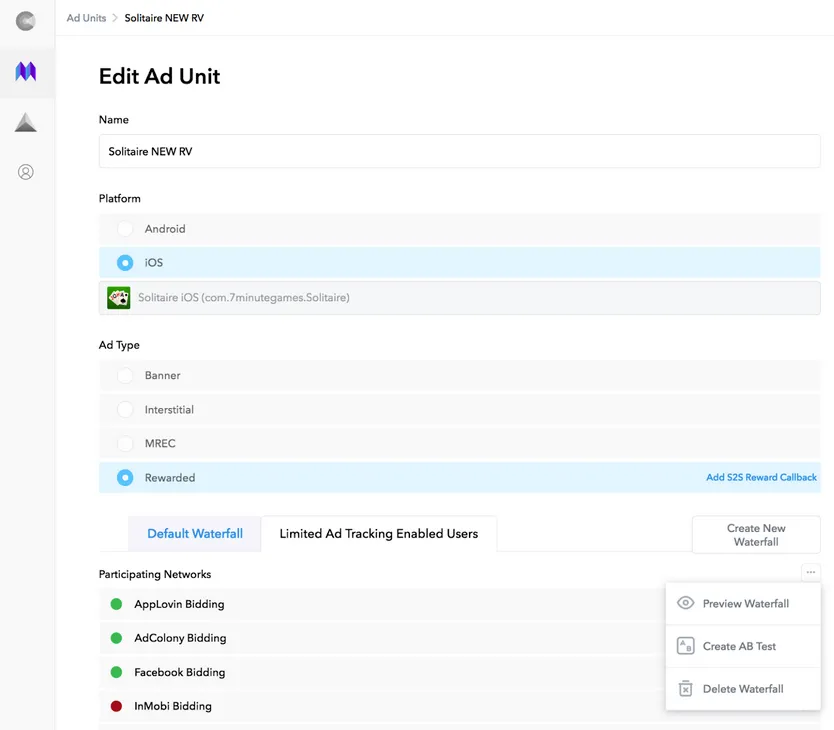
Task: Click the Preview Waterfall eye icon
Action: click(686, 603)
